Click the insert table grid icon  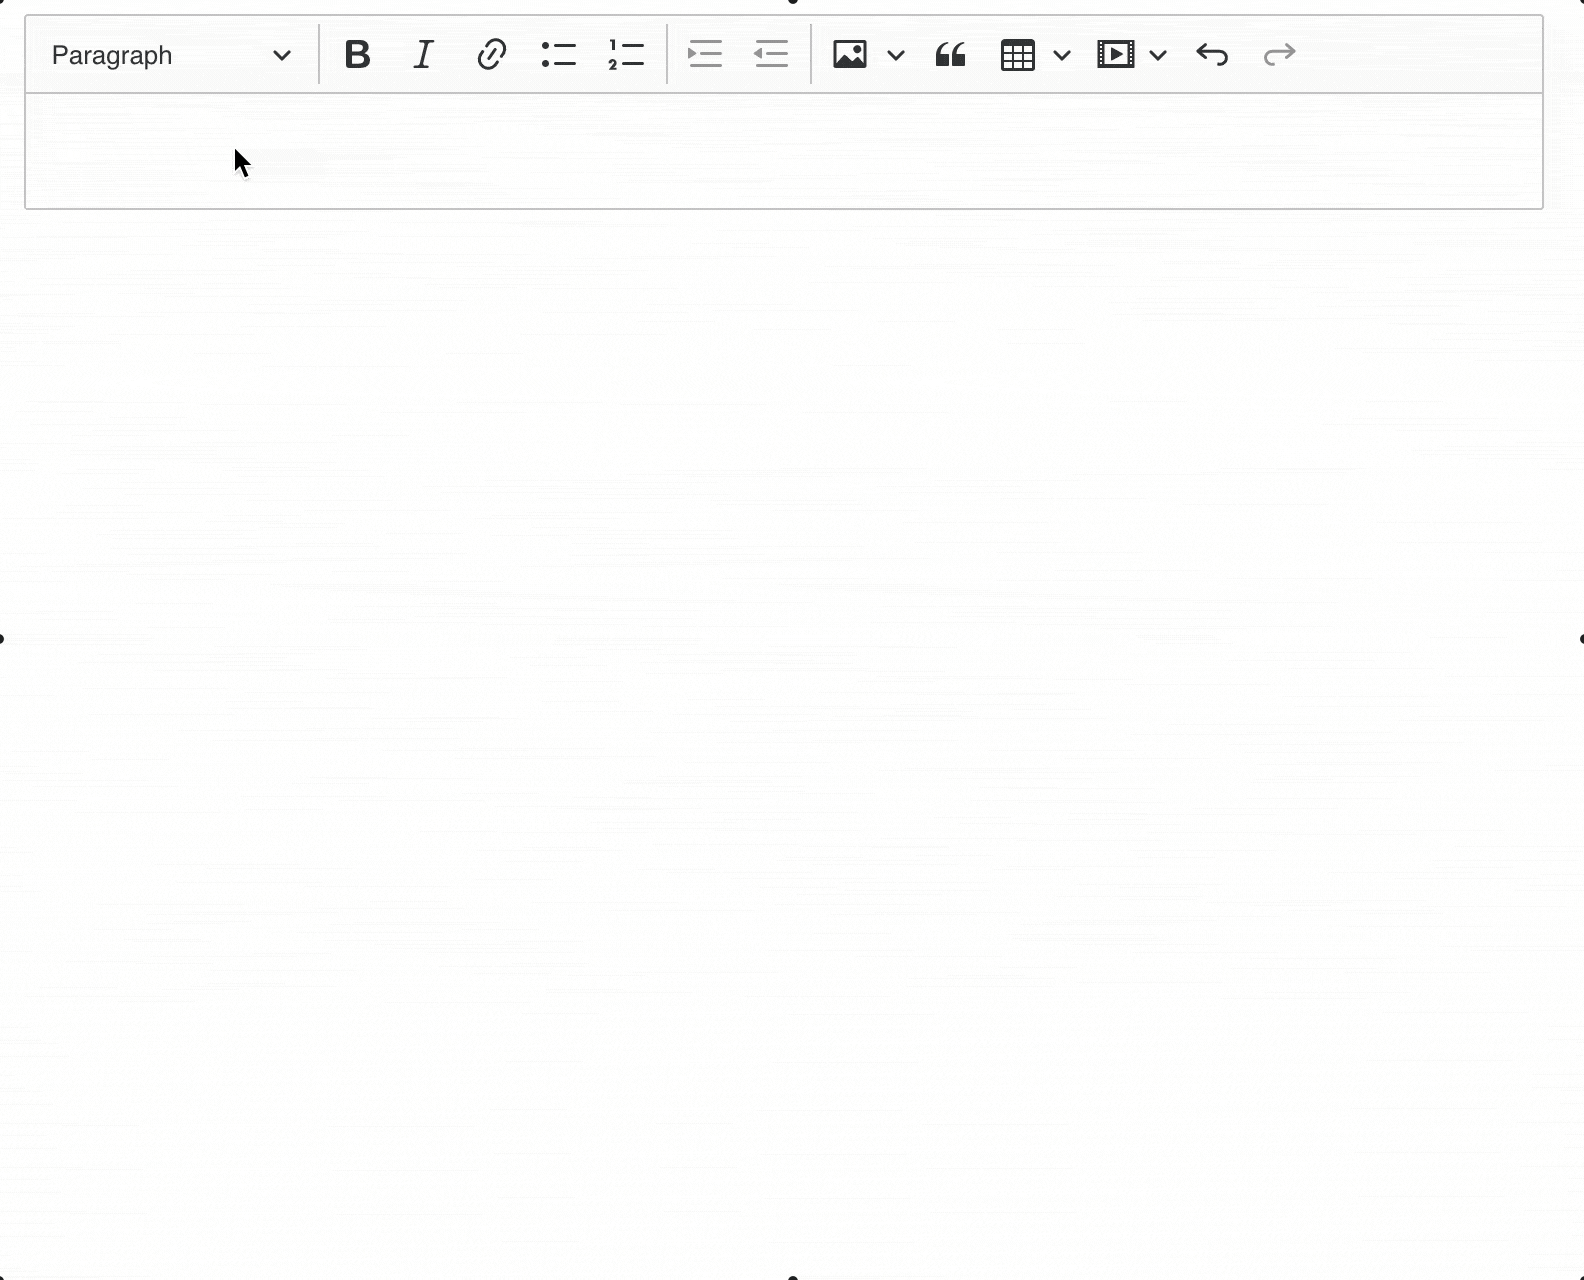pyautogui.click(x=1017, y=55)
